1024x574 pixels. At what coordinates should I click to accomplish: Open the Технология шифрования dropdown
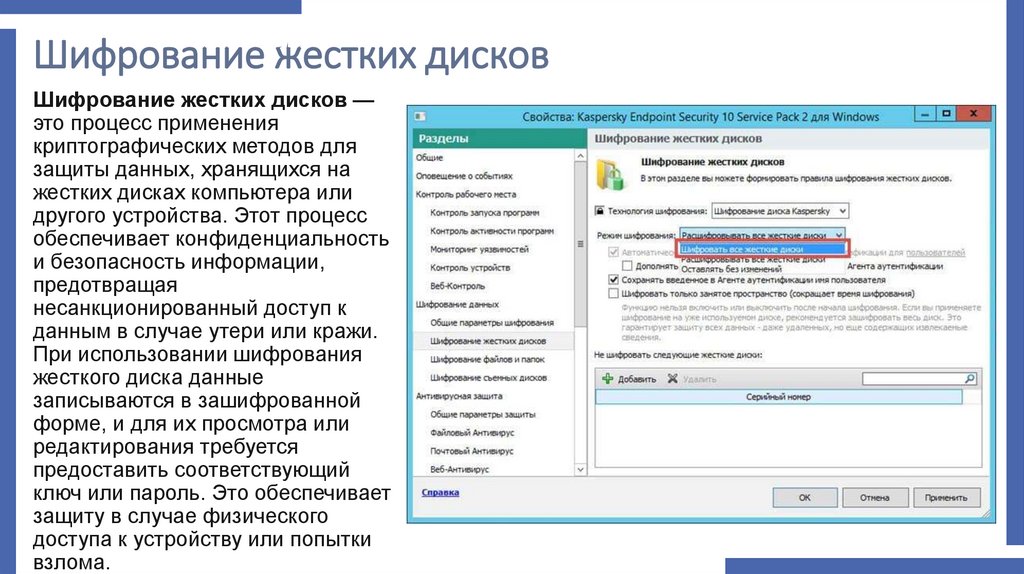[780, 211]
